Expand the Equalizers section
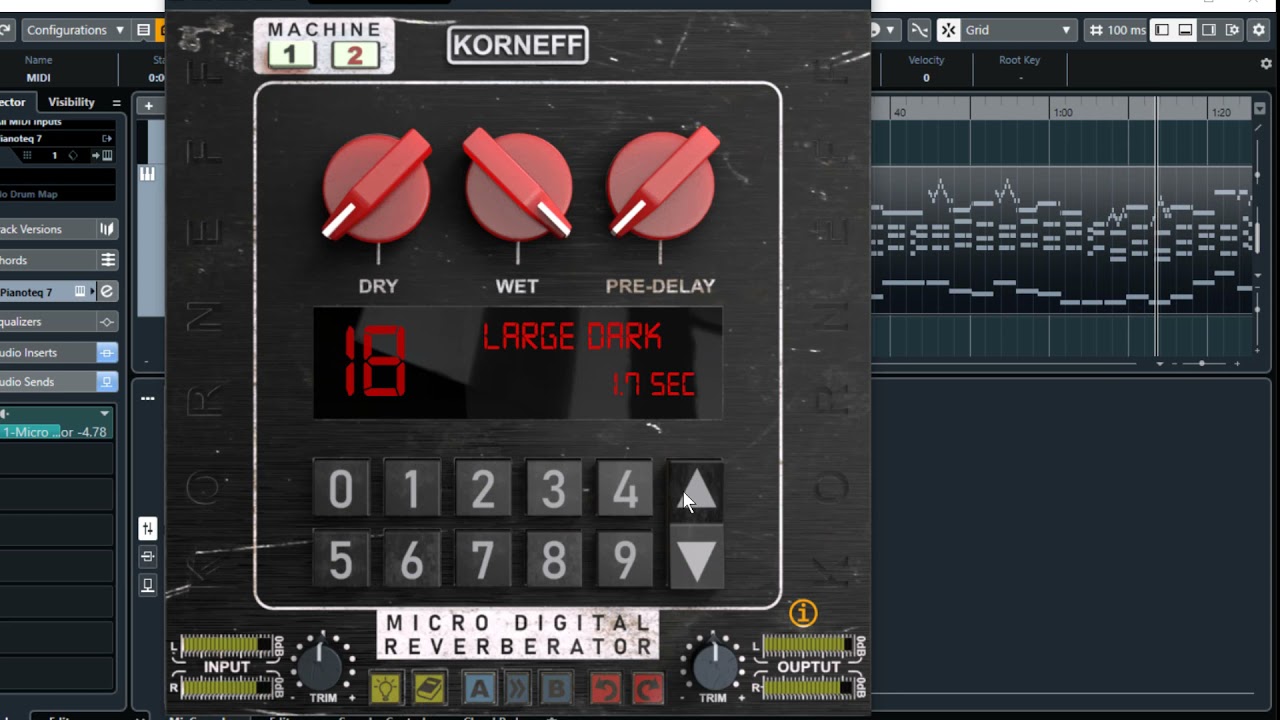Screen dimensions: 1280x720 click(59, 322)
